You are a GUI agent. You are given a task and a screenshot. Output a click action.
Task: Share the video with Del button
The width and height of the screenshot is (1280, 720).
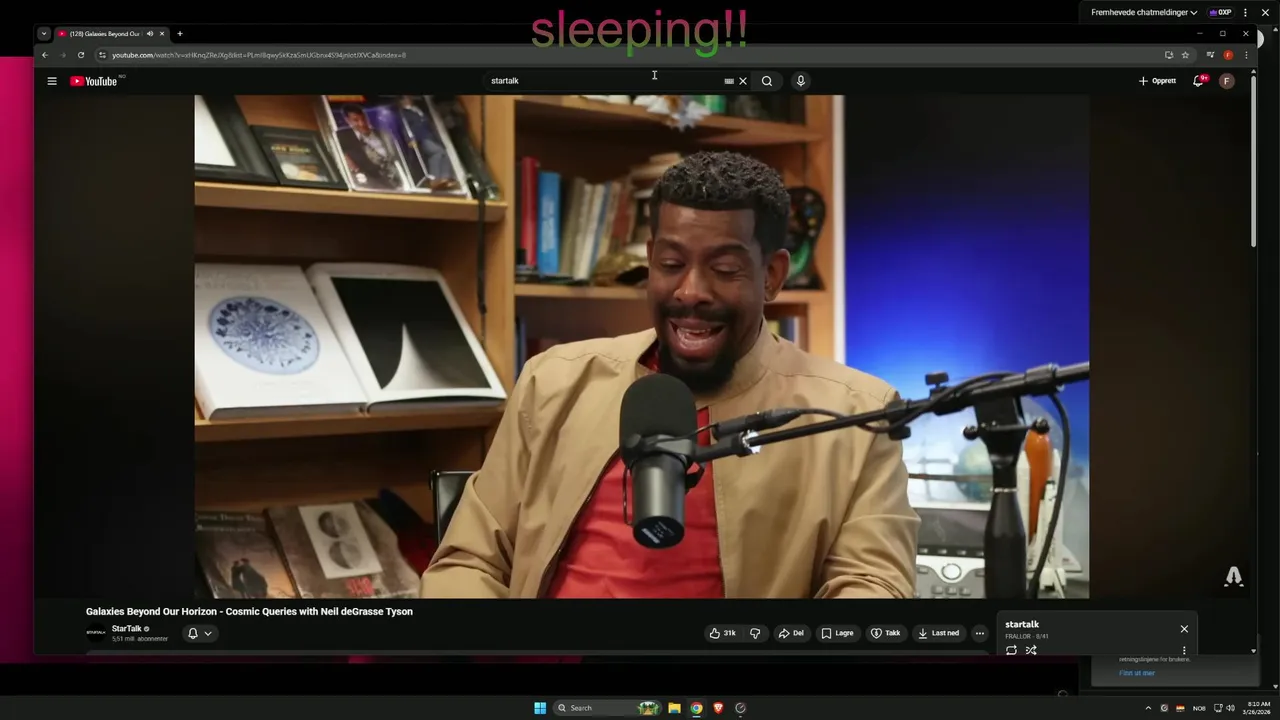click(791, 633)
